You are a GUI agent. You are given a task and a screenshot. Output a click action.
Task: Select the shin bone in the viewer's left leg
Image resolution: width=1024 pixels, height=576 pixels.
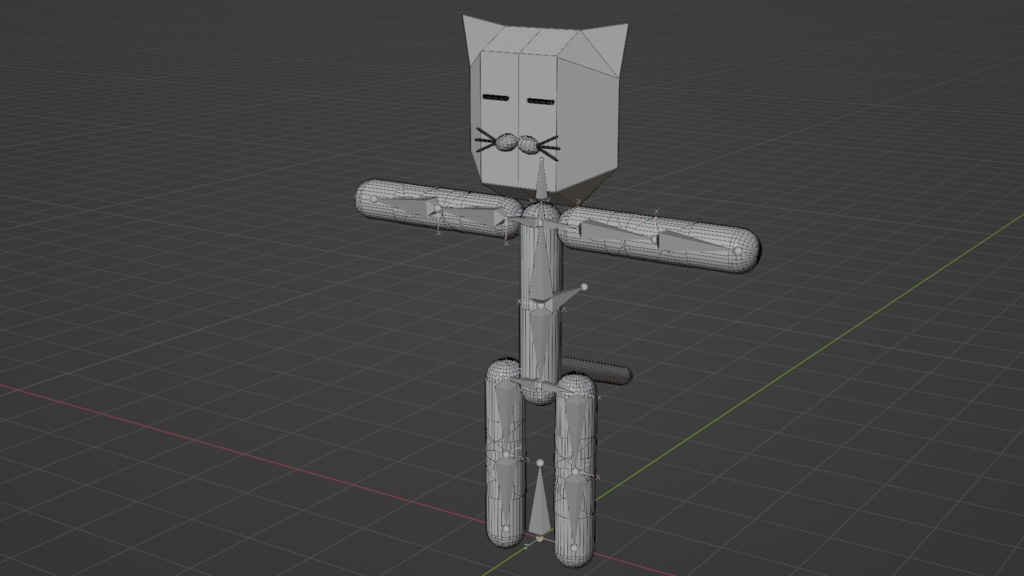click(507, 492)
